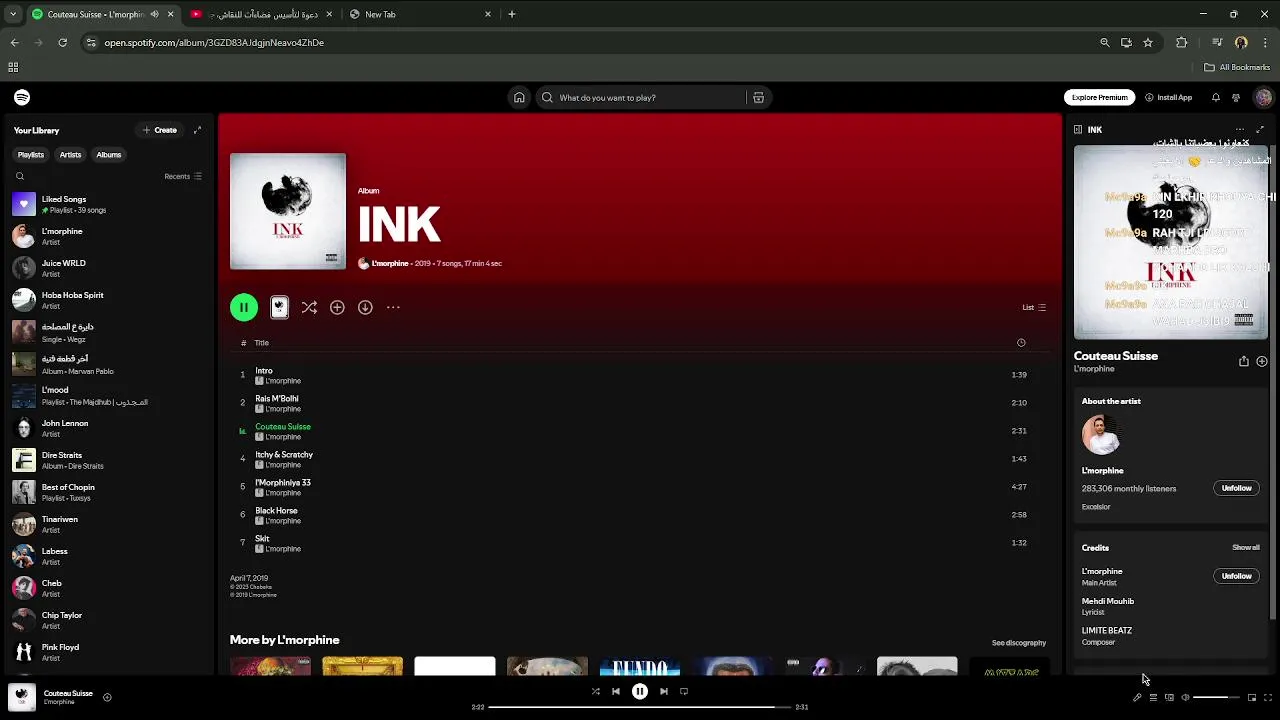The width and height of the screenshot is (1280, 720).
Task: Pause playback in the bottom player bar
Action: pyautogui.click(x=640, y=691)
